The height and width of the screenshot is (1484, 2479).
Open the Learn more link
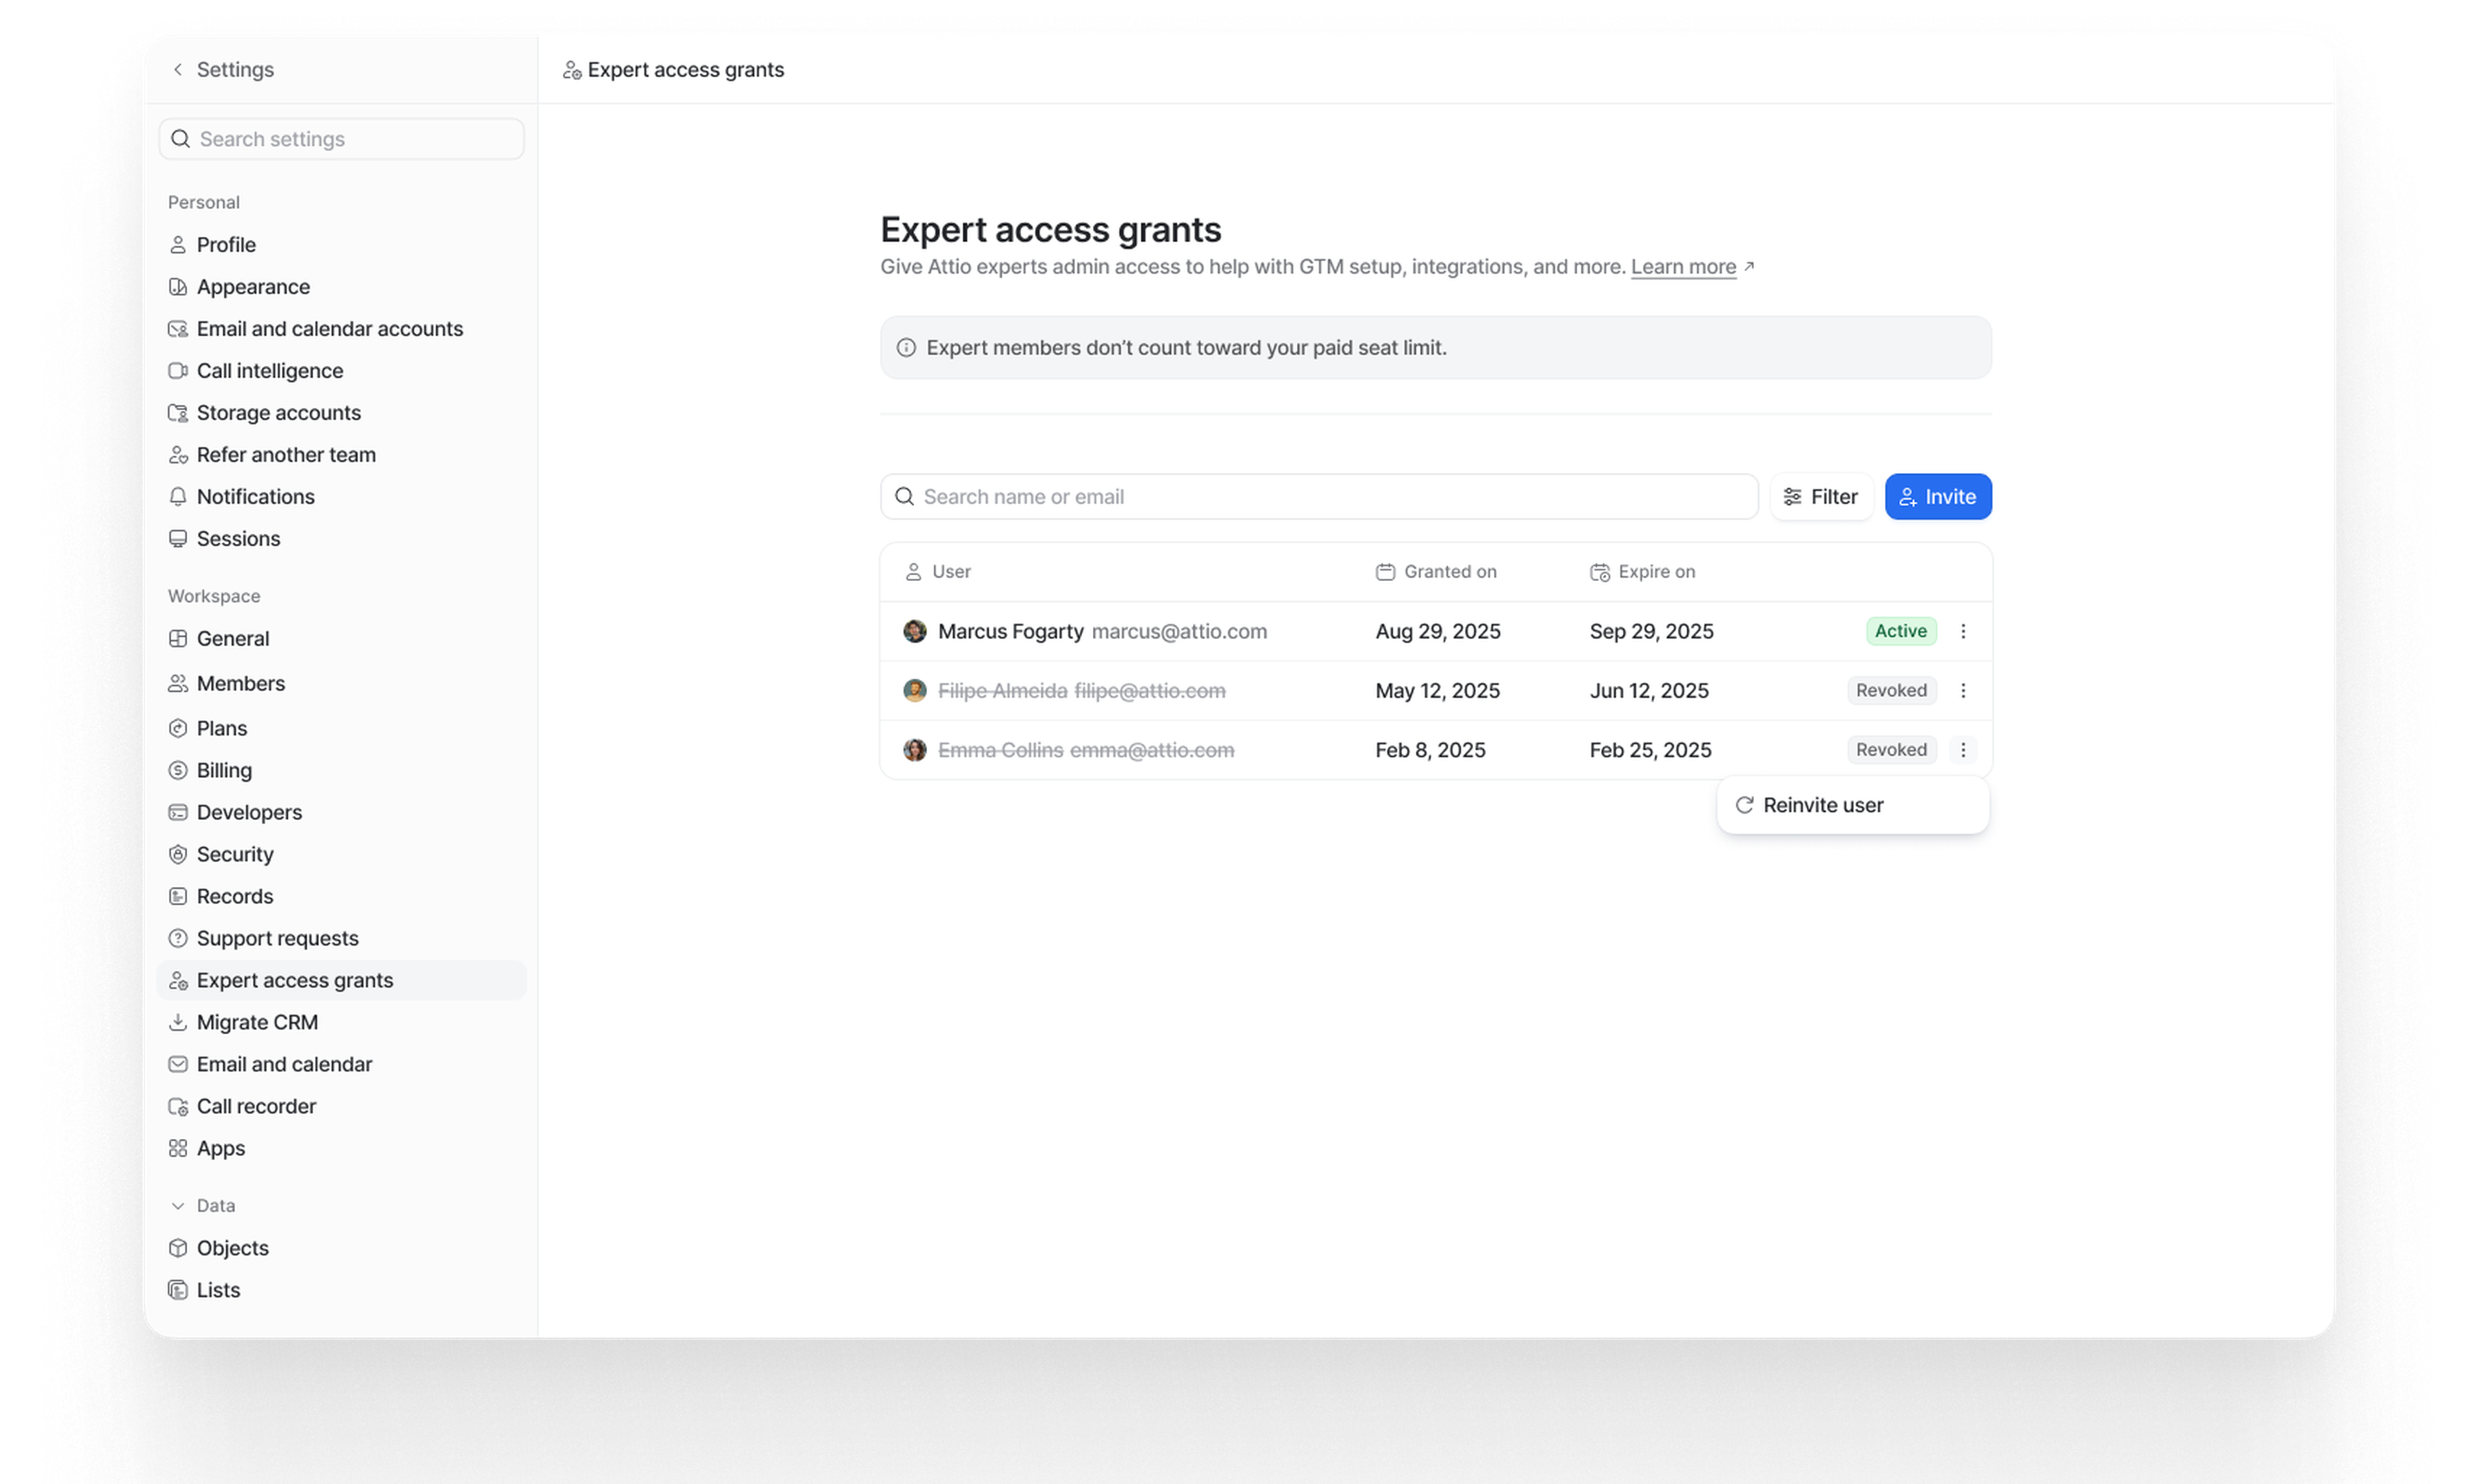point(1683,267)
